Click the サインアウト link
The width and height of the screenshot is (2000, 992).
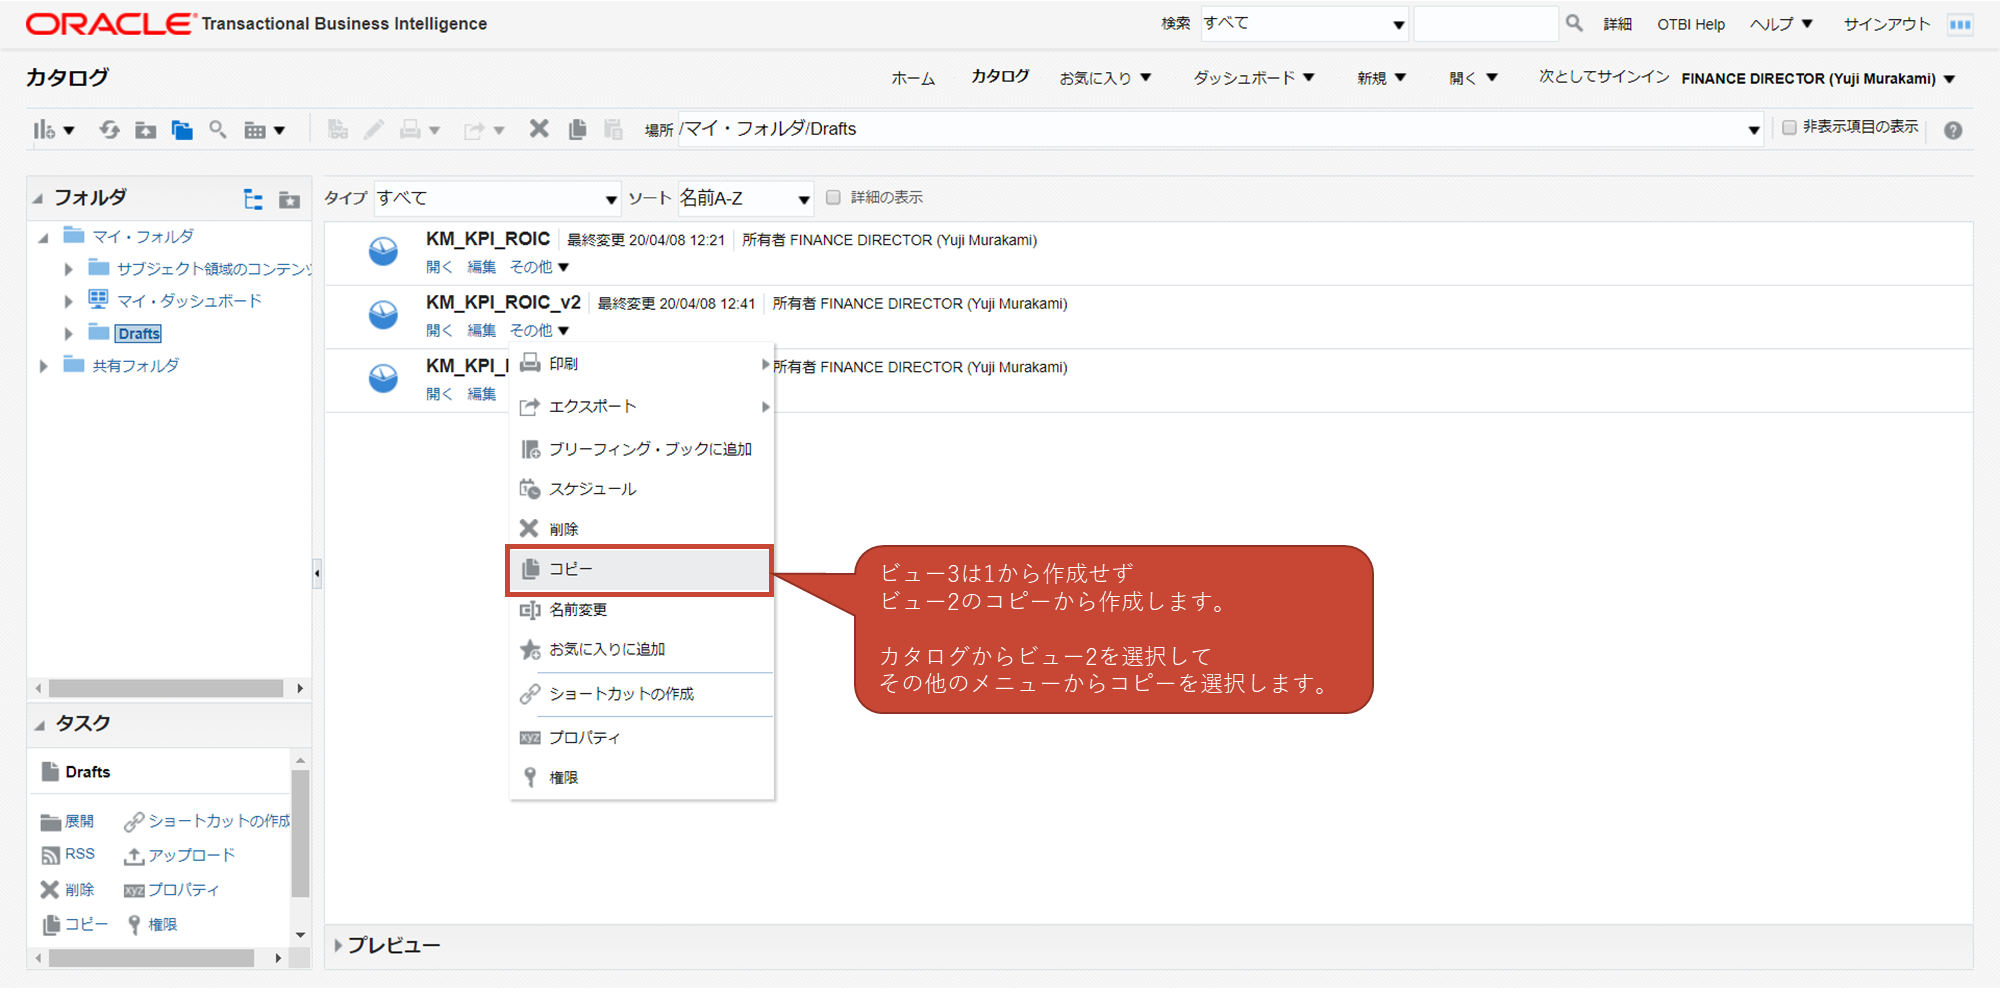click(1886, 24)
